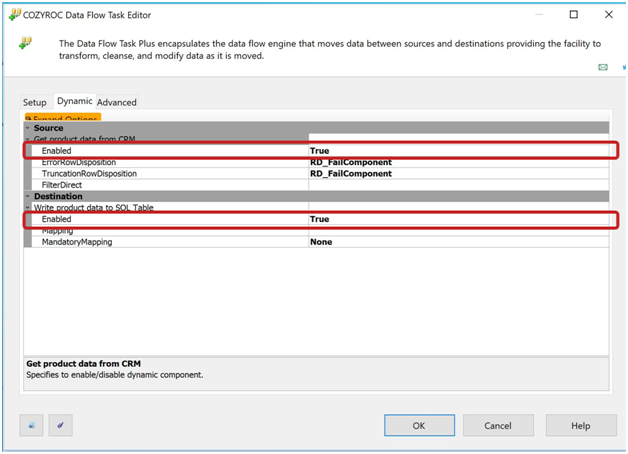This screenshot has width=628, height=454.
Task: Select the ErrorRowDisposition property label
Action: click(79, 162)
